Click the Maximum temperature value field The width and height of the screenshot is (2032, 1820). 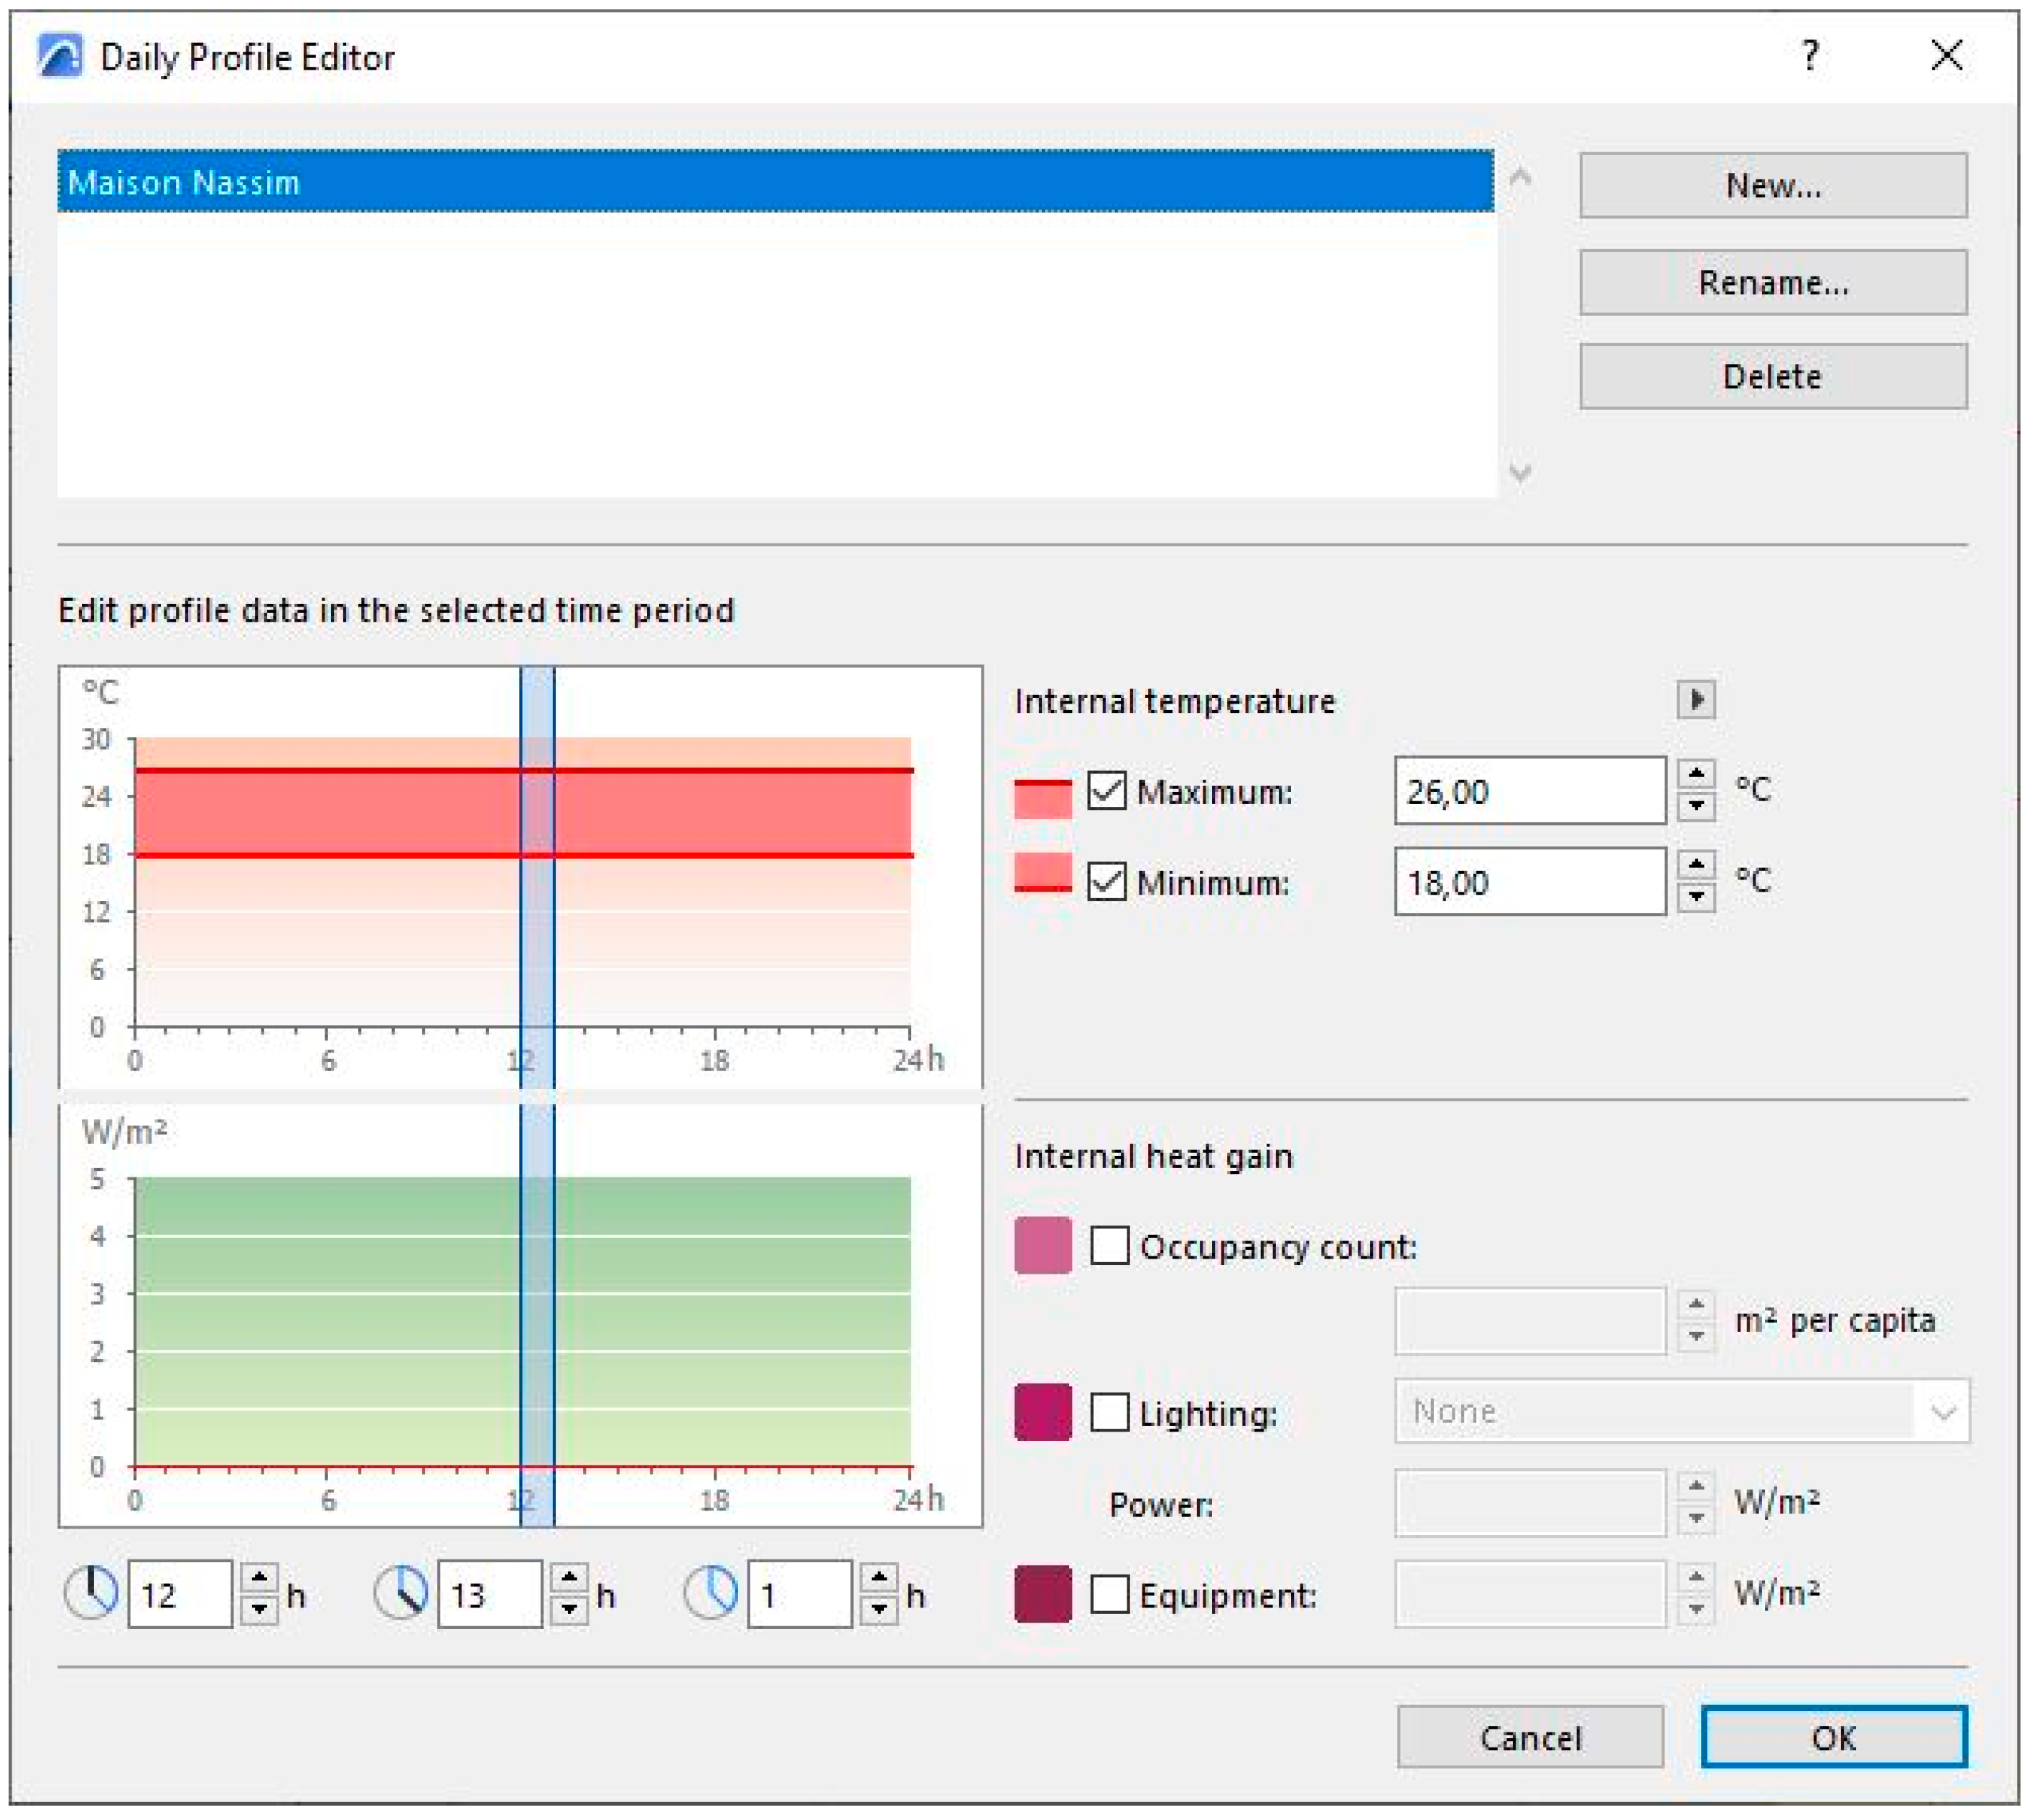click(x=1529, y=791)
